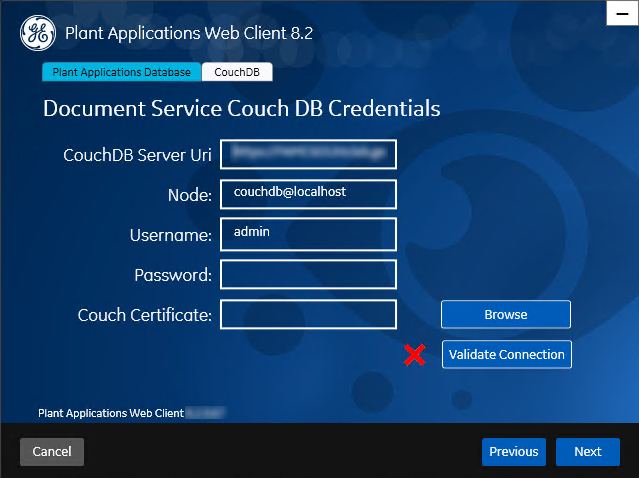The image size is (639, 478).
Task: Focus the Node input field
Action: click(x=308, y=194)
